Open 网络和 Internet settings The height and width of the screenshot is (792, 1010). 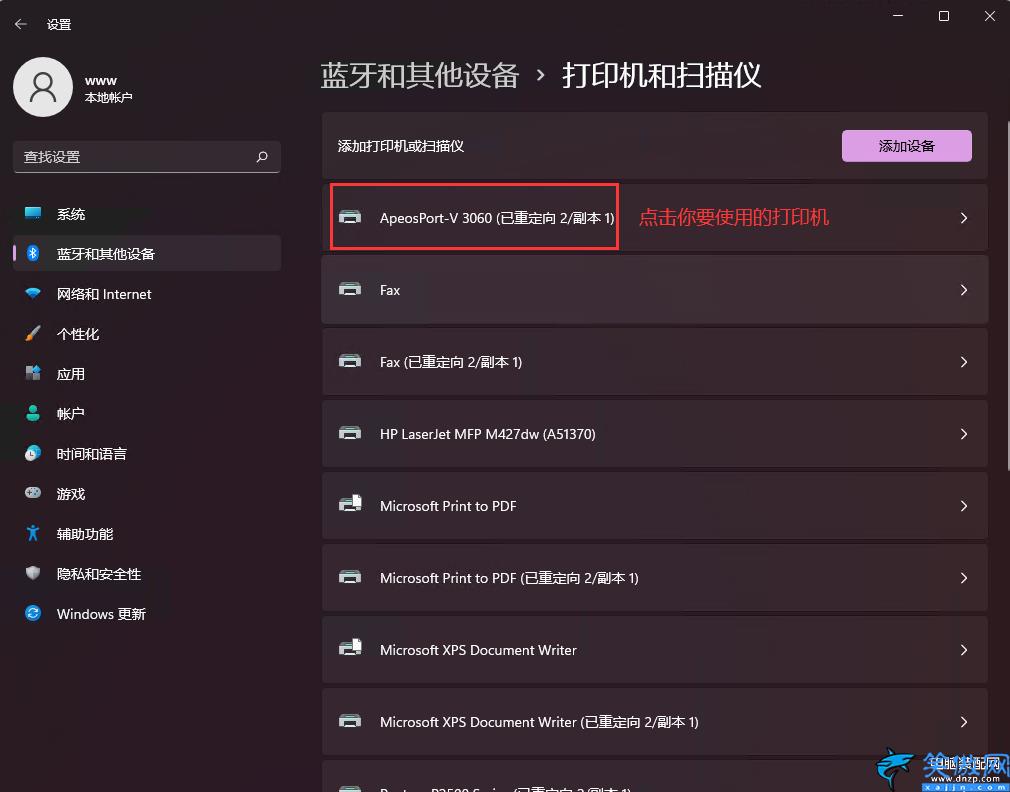click(147, 294)
